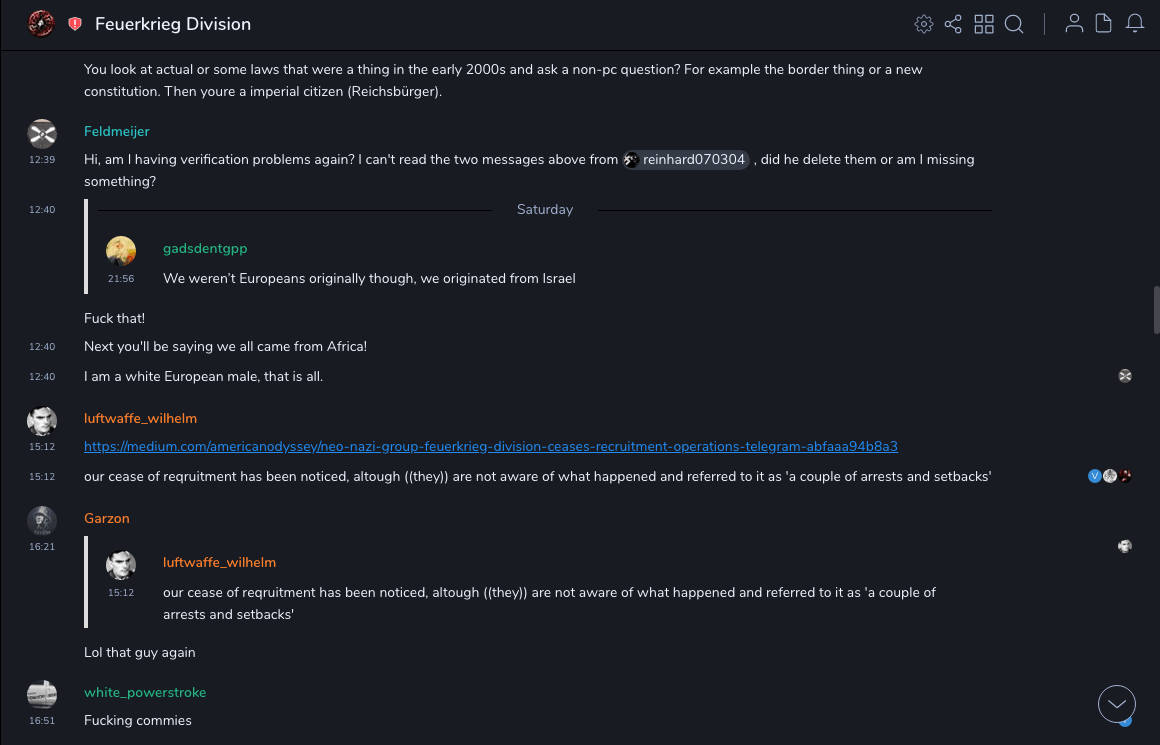Screen dimensions: 1160x745
Task: View read receipts on the 15:12 message
Action: [x=1109, y=476]
